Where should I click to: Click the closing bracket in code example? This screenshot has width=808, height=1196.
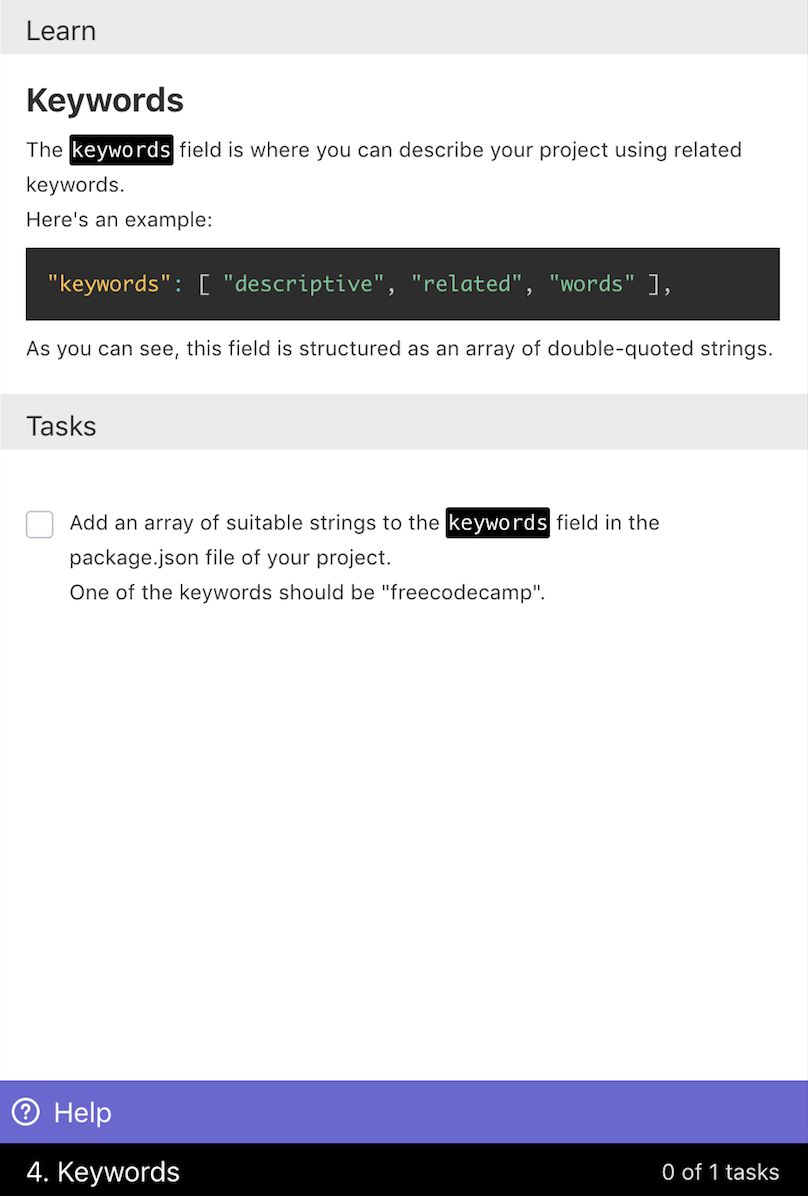(x=653, y=284)
